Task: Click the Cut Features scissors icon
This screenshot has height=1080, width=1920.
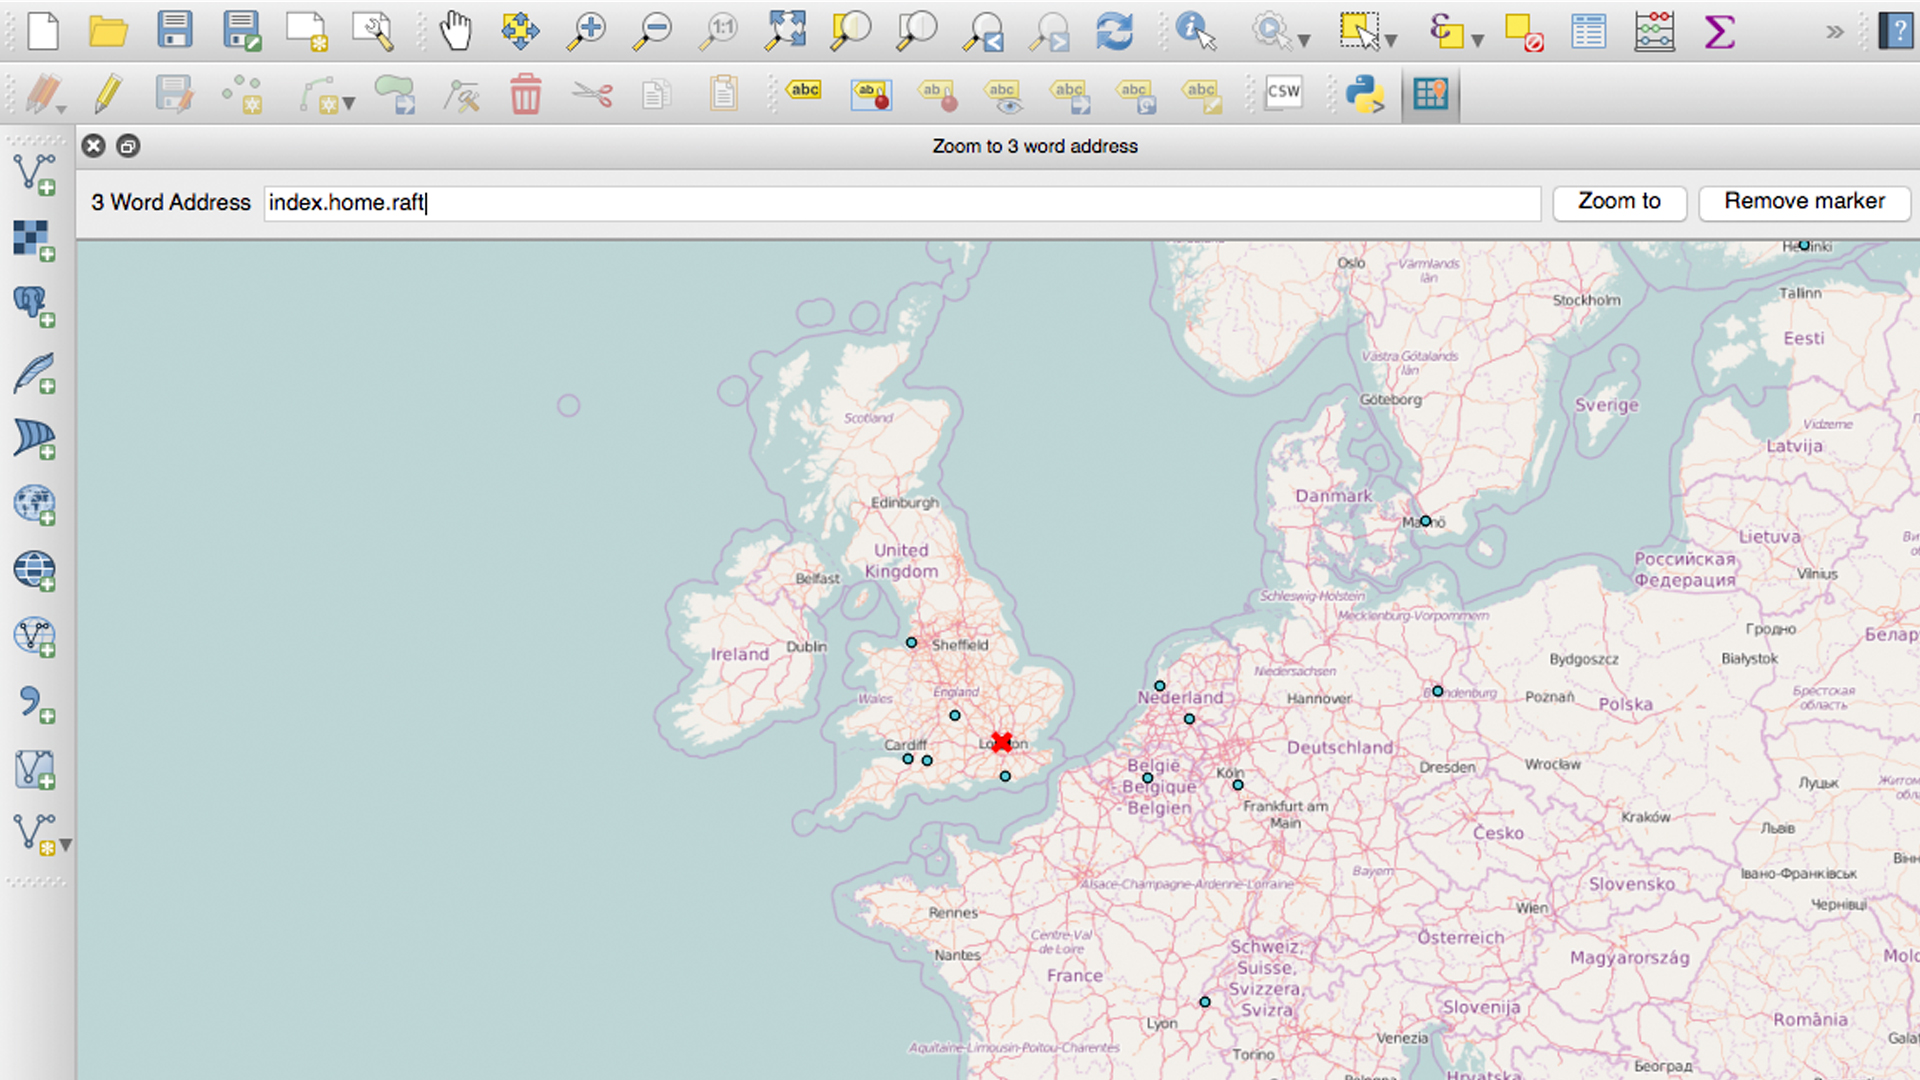Action: point(592,95)
